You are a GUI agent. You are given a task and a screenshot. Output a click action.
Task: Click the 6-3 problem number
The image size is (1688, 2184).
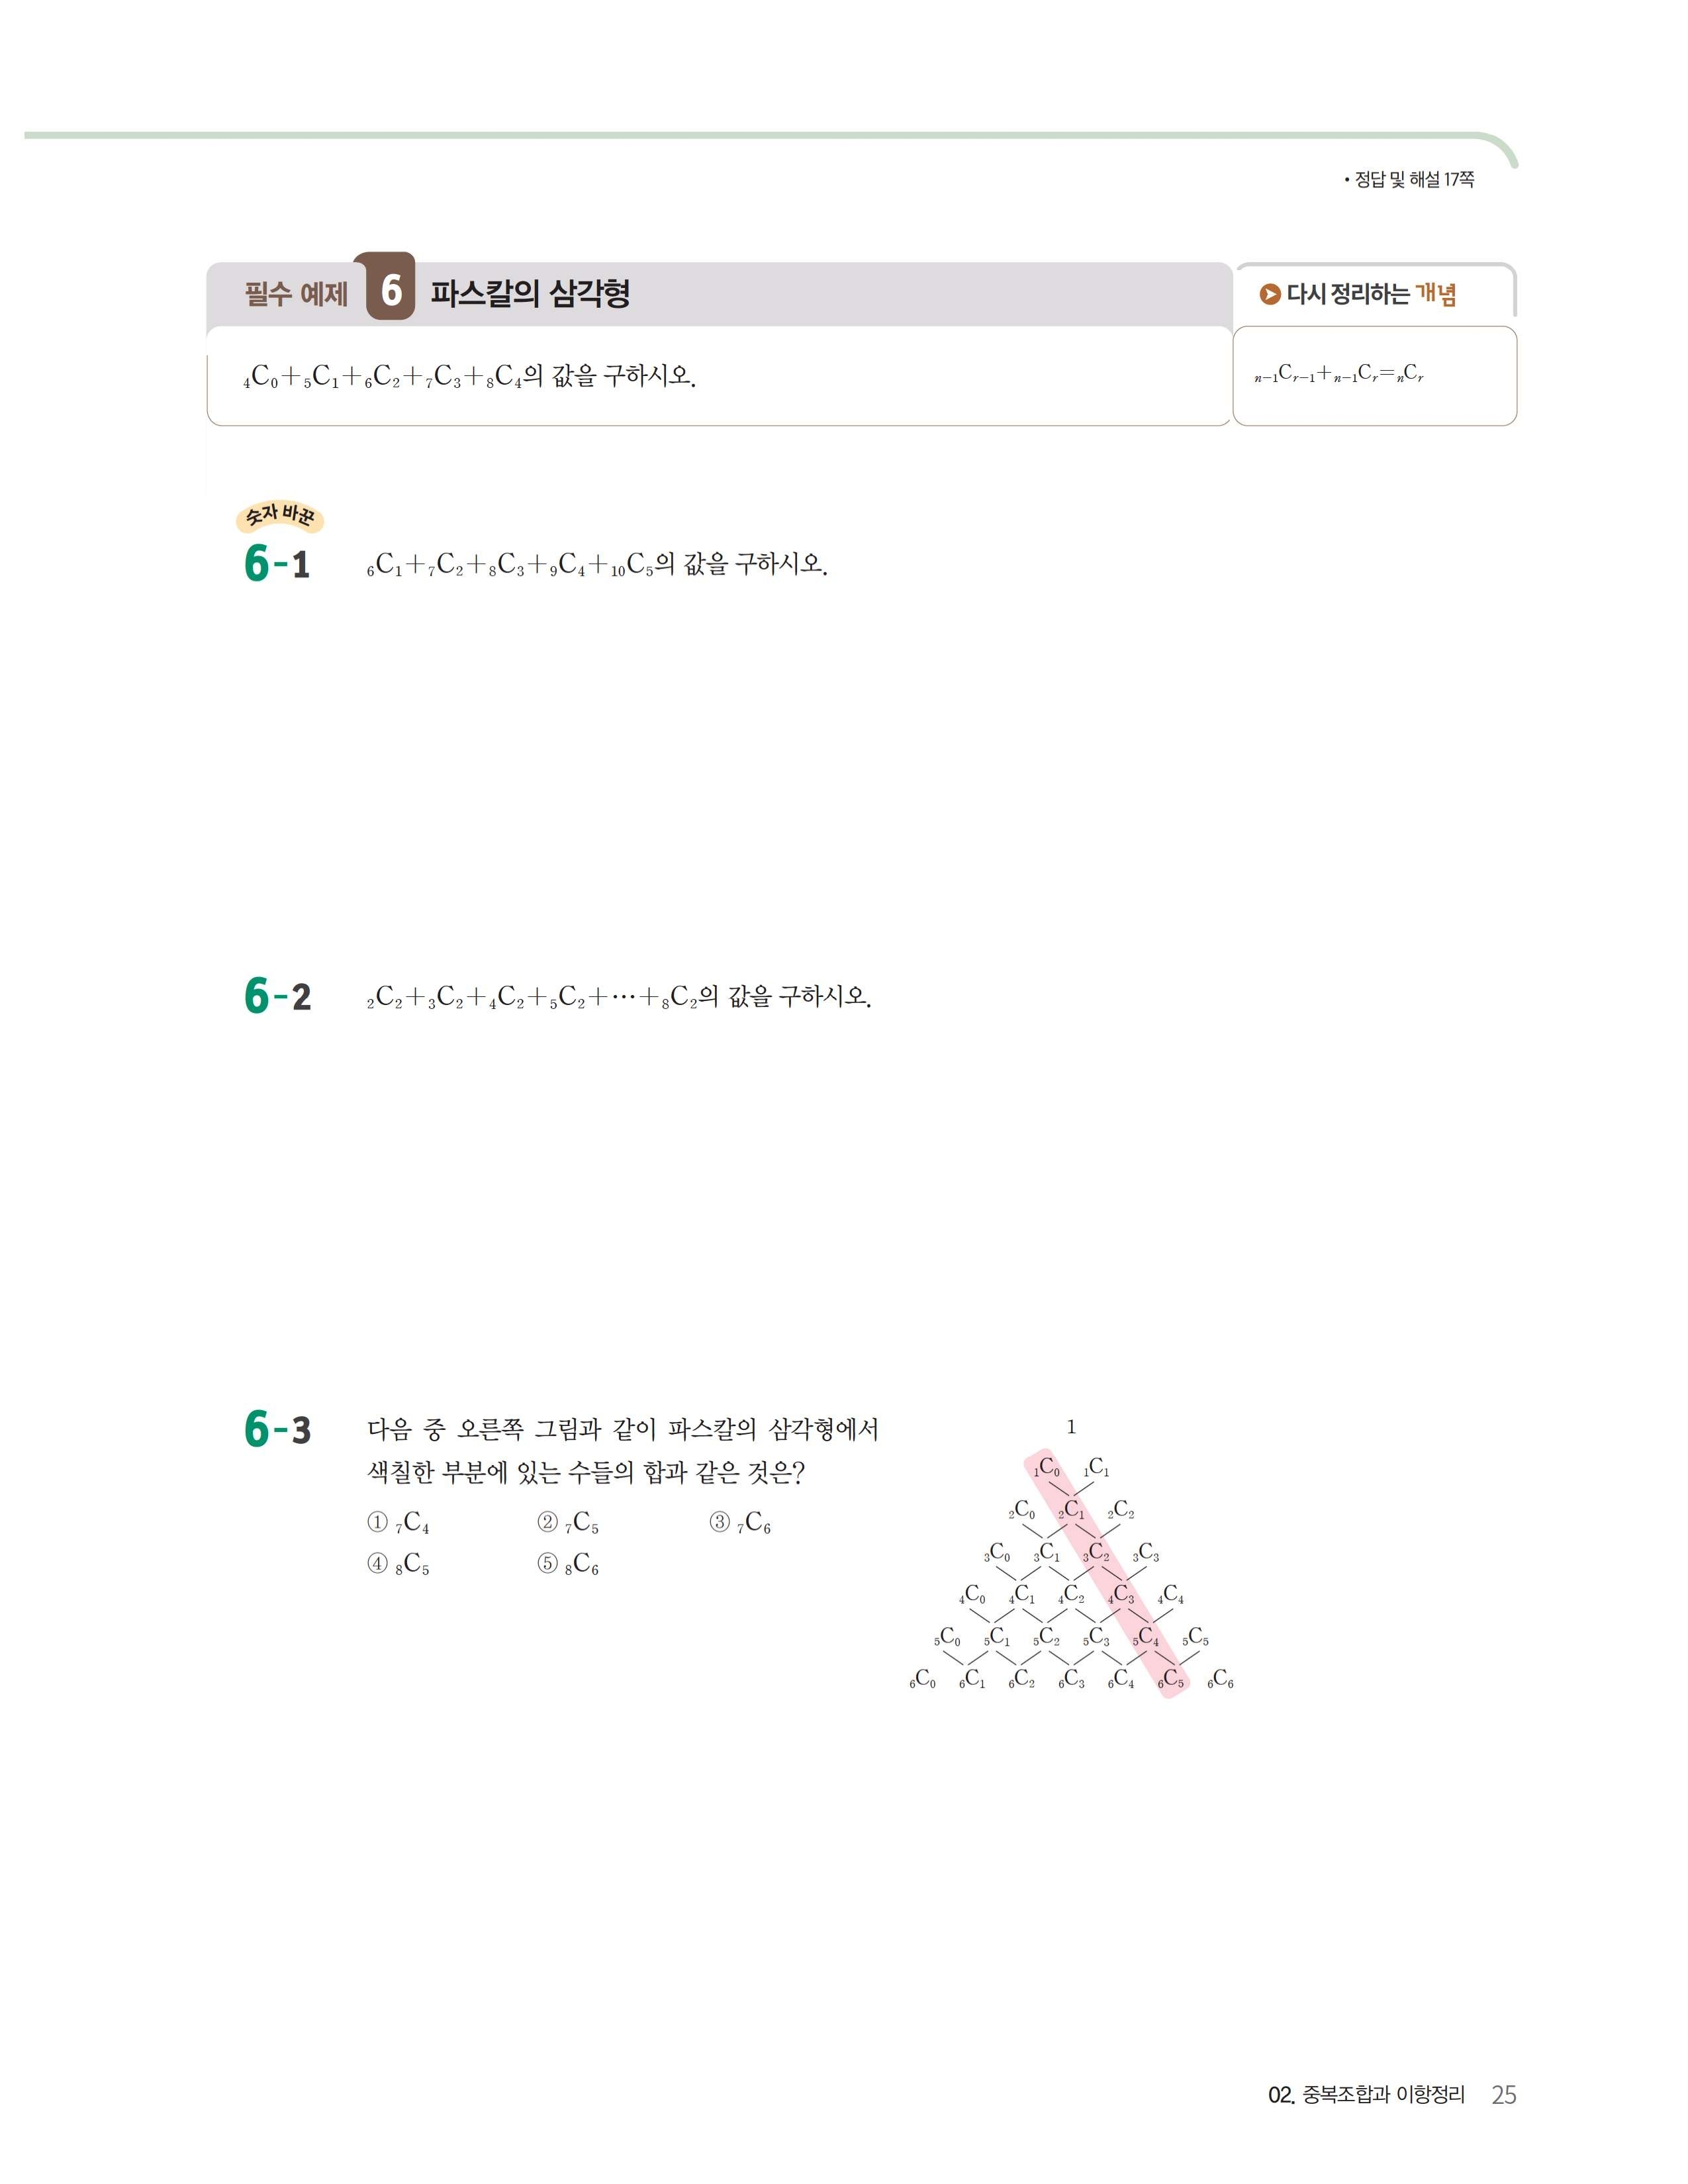pyautogui.click(x=277, y=1428)
